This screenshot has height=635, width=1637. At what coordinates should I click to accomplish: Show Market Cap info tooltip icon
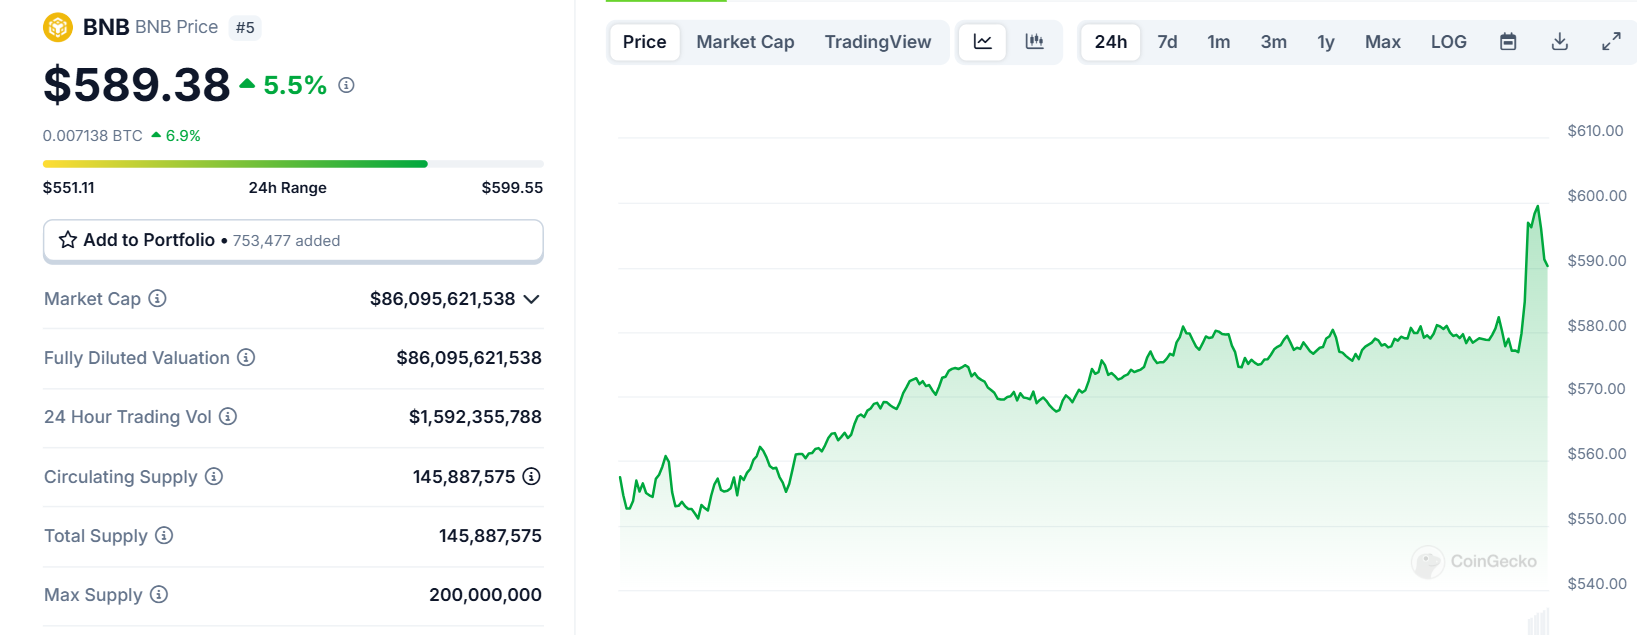tap(157, 298)
